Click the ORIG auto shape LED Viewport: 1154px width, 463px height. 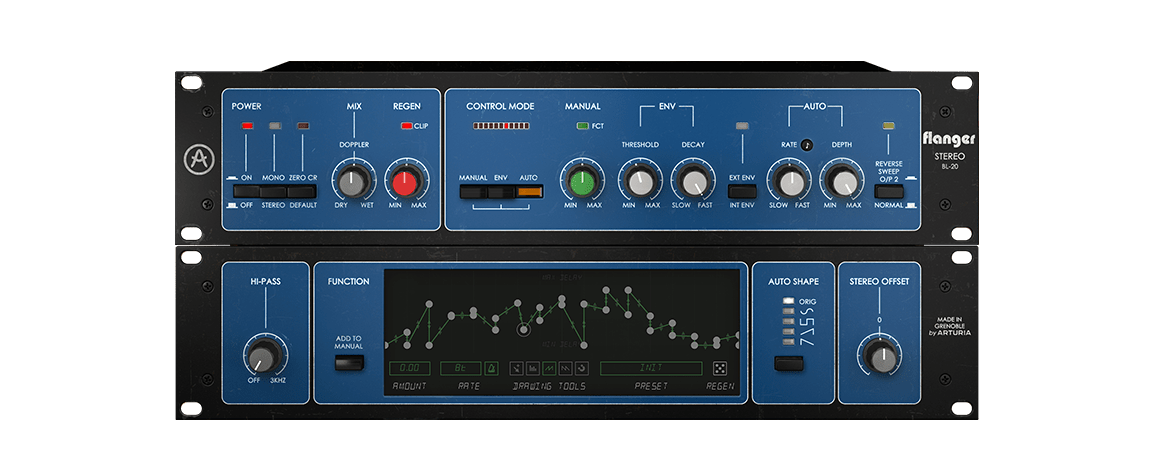pos(788,300)
